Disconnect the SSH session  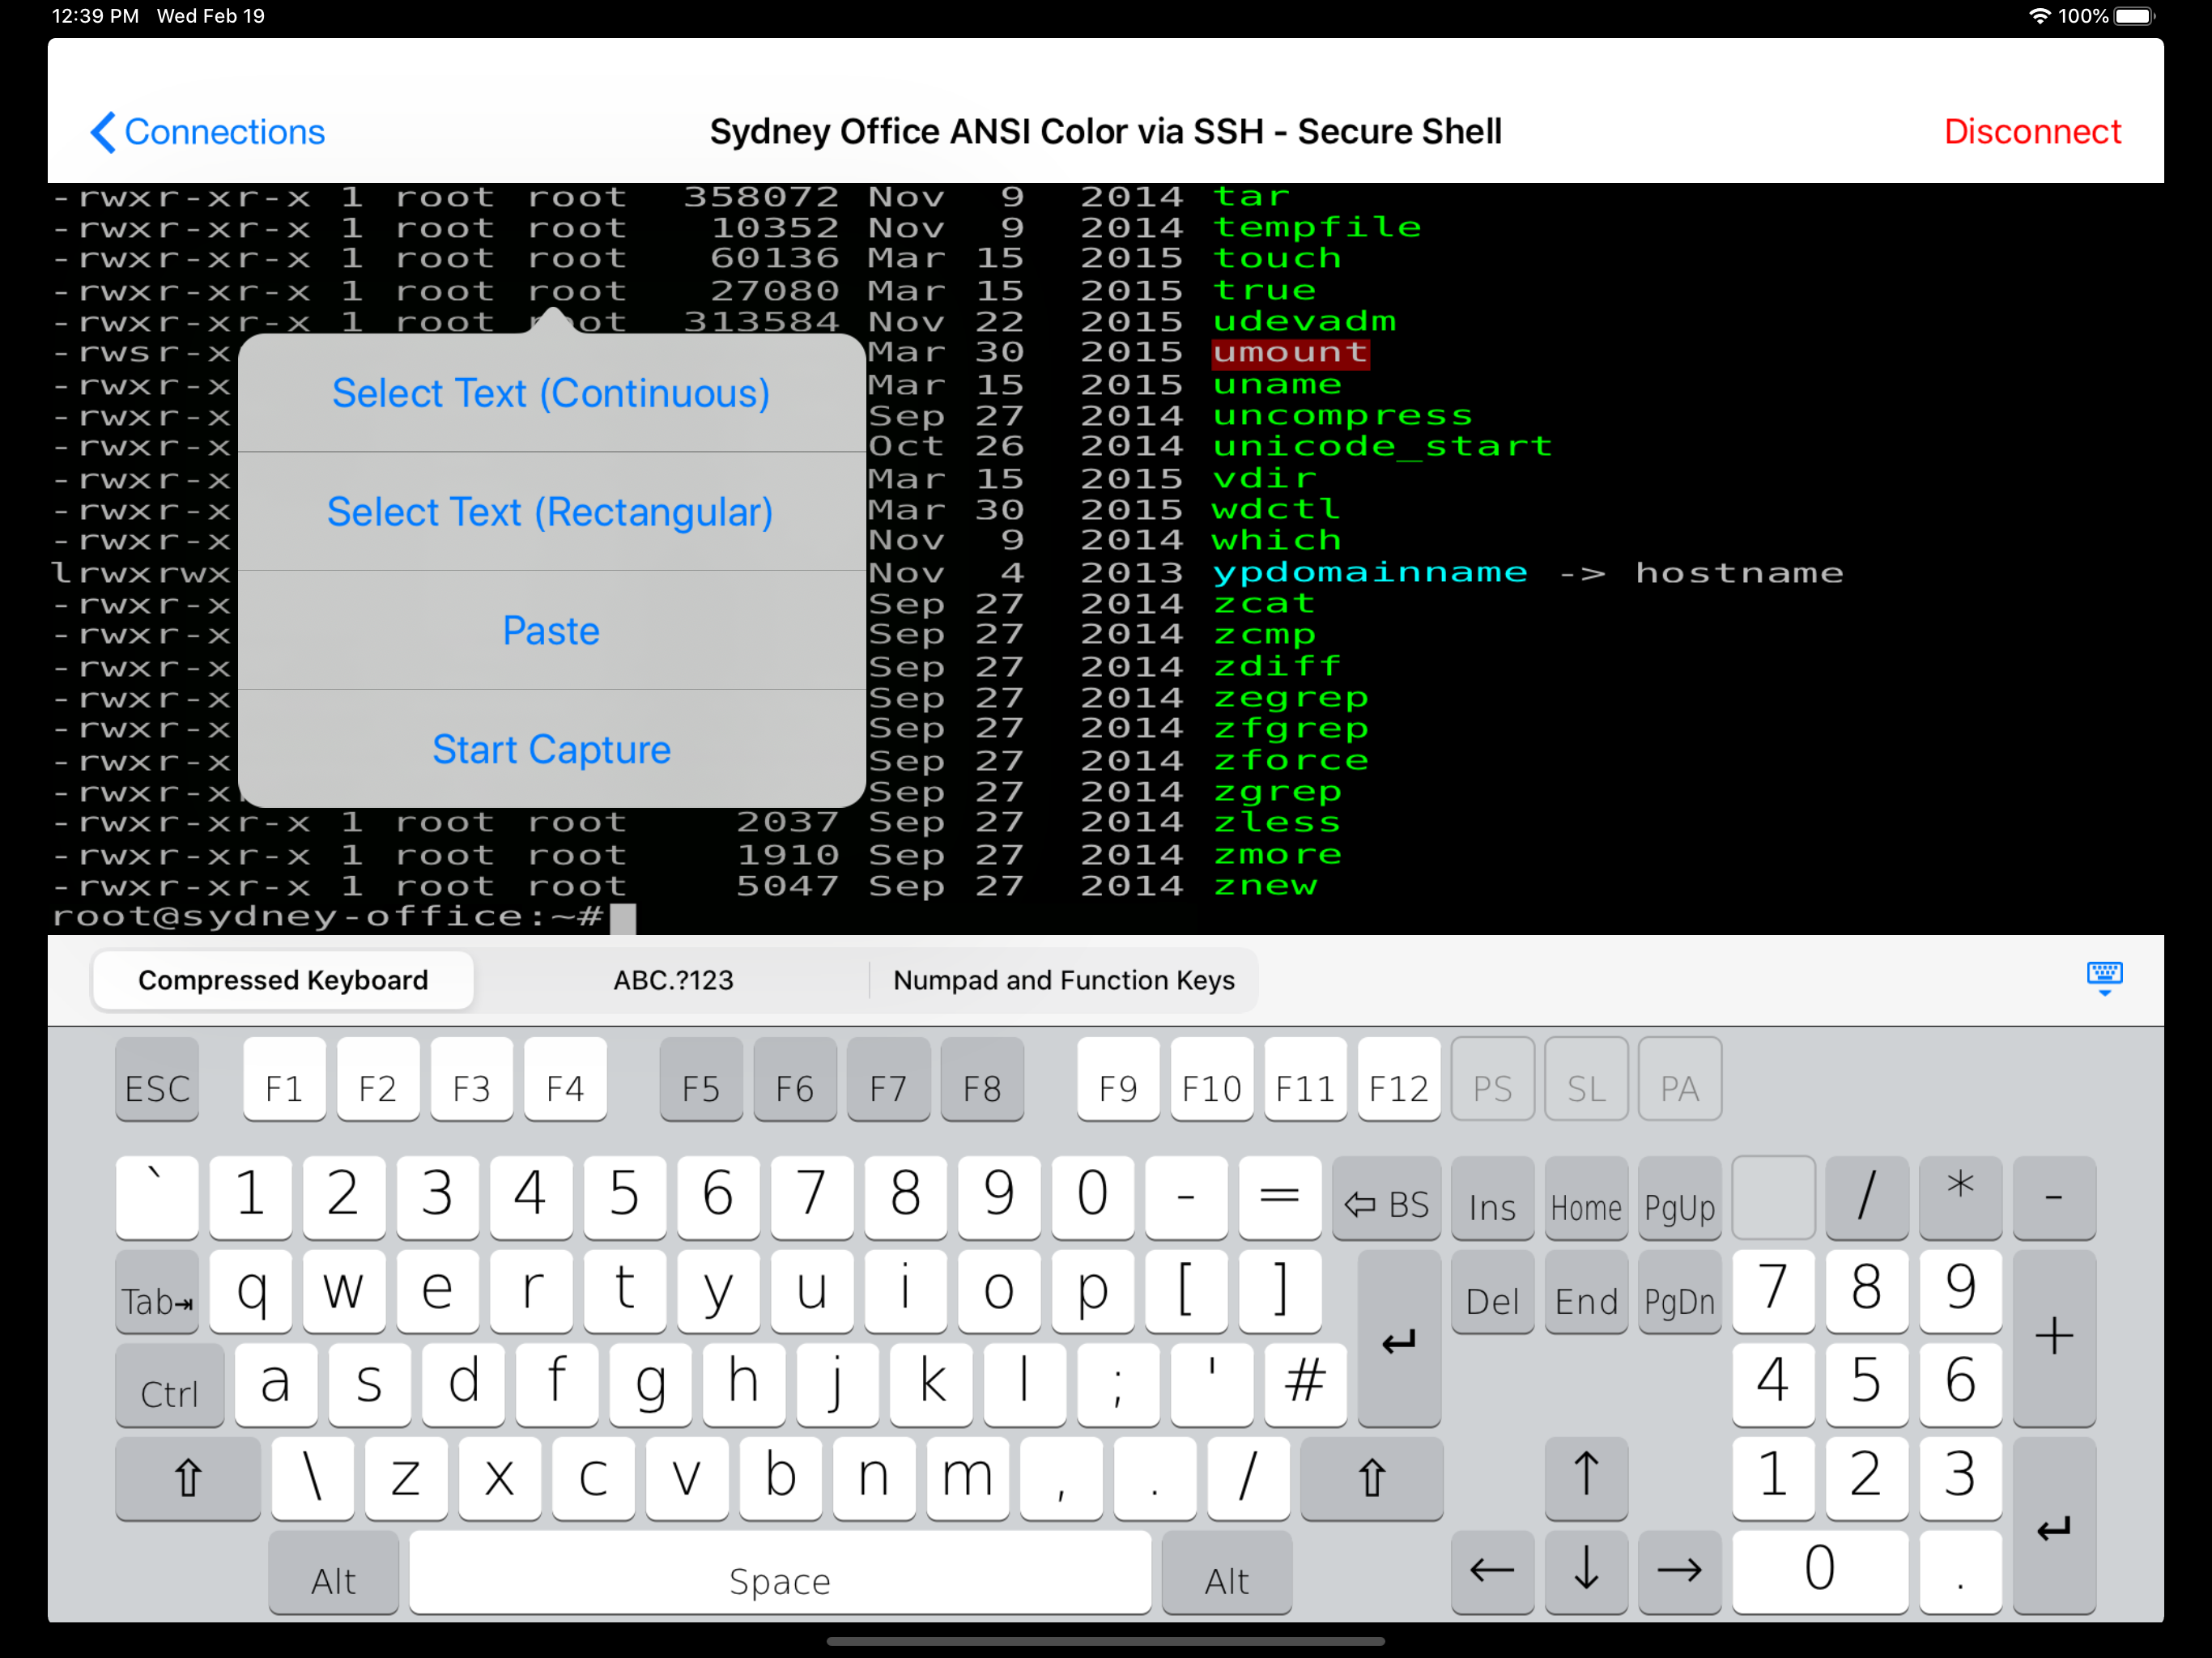tap(2031, 132)
